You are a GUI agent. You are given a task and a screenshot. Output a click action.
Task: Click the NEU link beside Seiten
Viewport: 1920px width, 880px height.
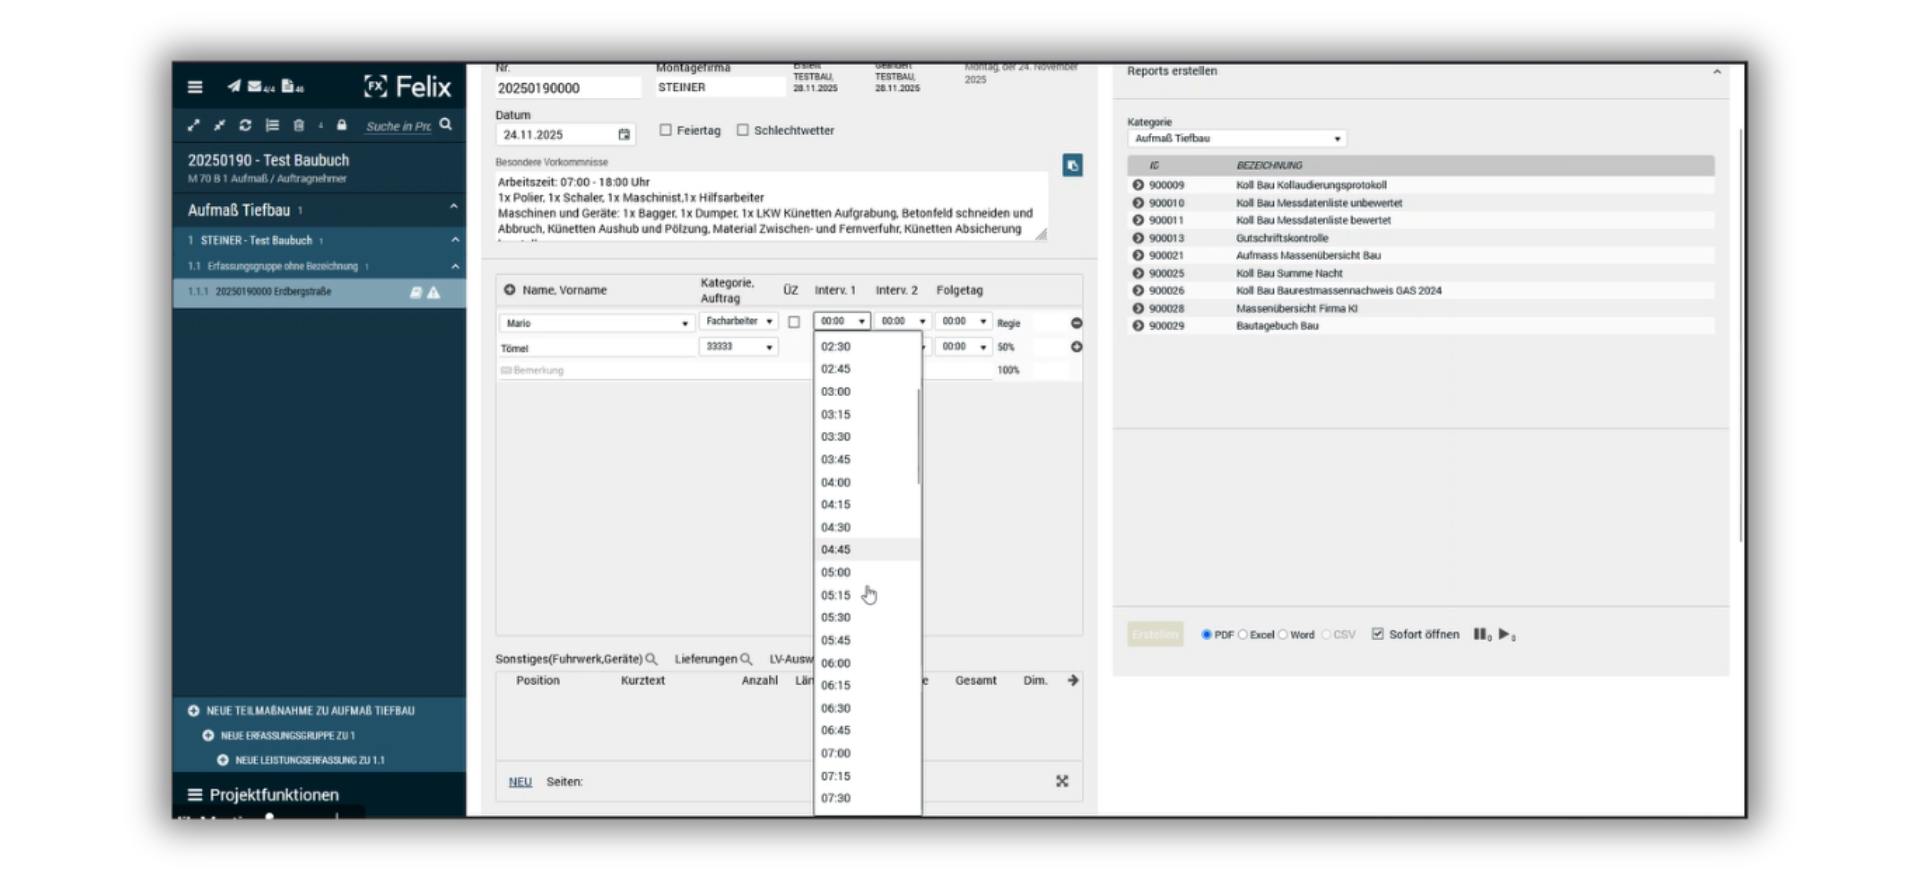tap(520, 782)
